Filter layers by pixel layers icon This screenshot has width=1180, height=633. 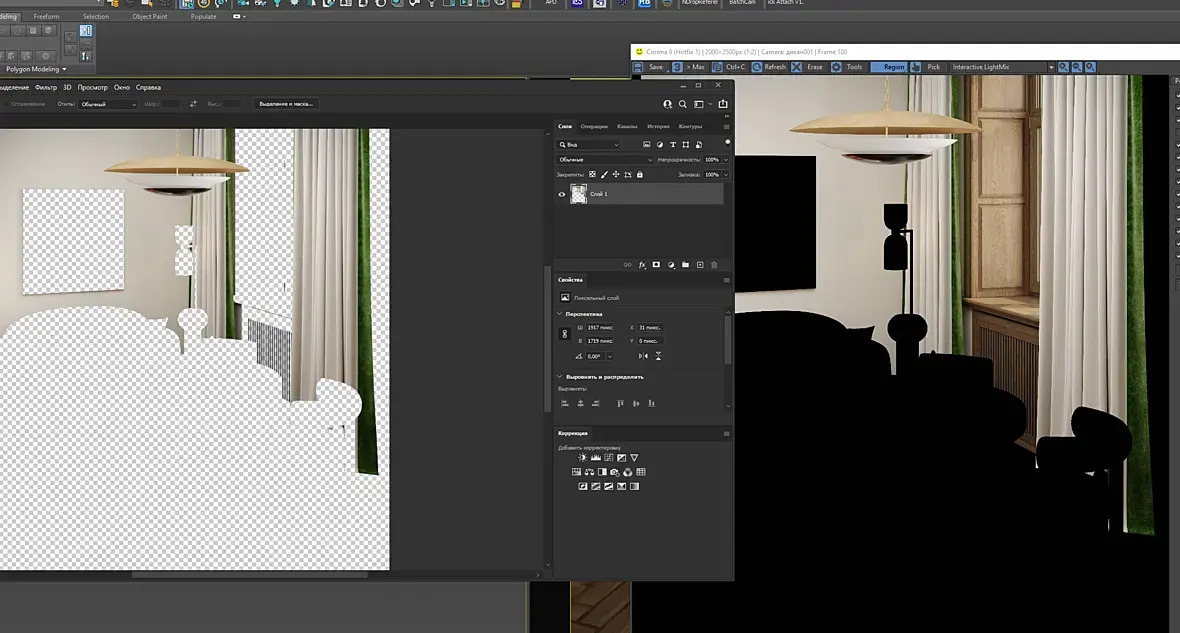646,145
